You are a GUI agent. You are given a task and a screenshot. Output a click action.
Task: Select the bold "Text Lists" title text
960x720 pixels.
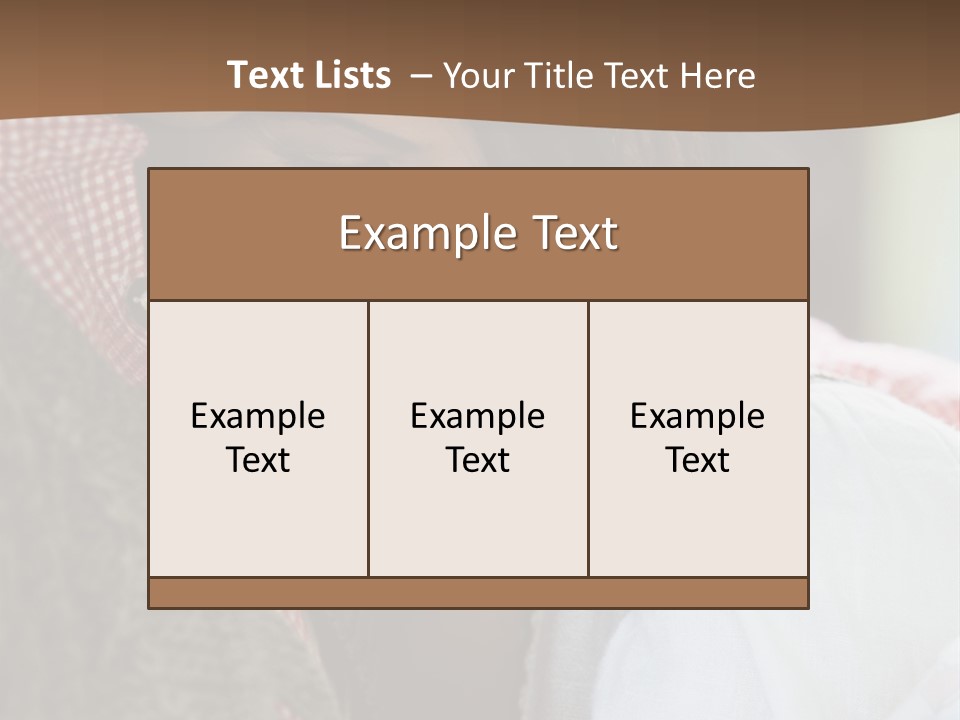(x=309, y=75)
